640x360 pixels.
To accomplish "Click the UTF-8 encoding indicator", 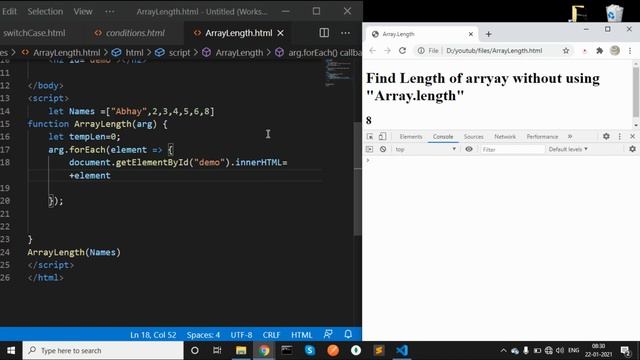I will [241, 335].
